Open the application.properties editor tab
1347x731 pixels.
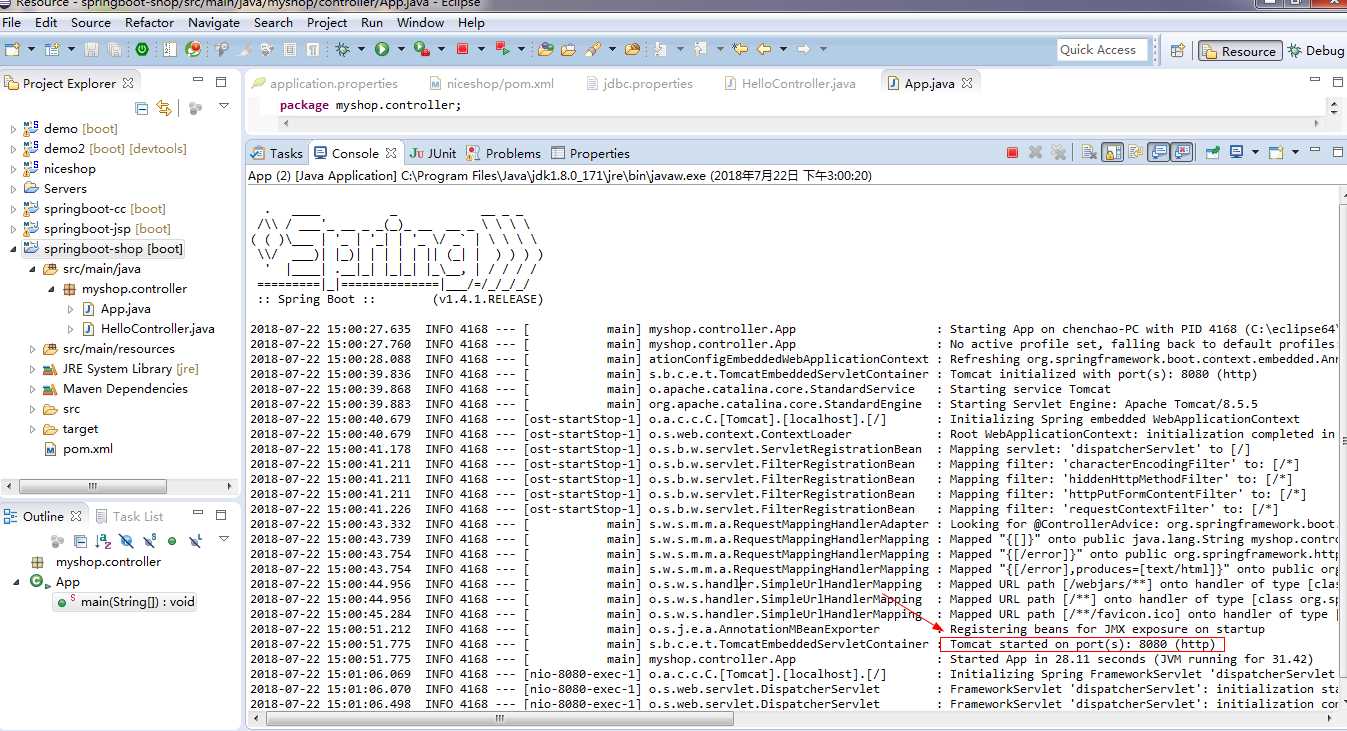pyautogui.click(x=325, y=83)
